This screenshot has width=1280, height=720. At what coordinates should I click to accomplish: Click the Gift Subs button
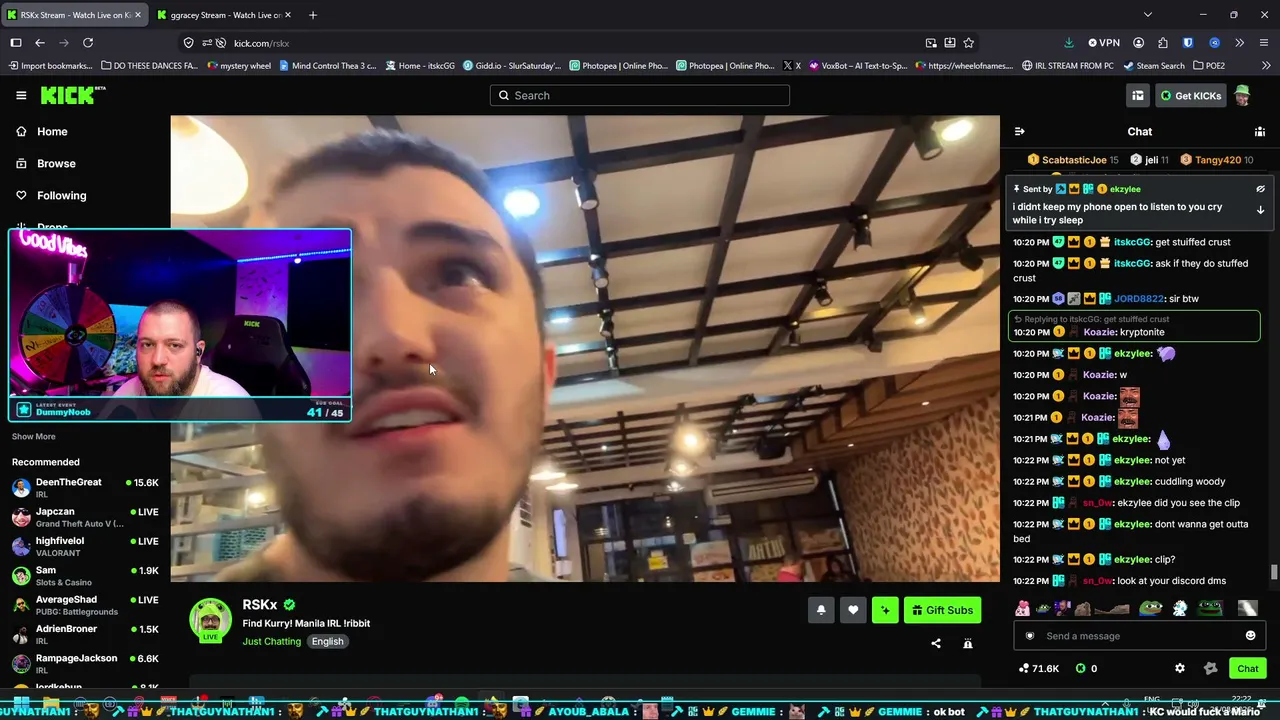coord(942,610)
